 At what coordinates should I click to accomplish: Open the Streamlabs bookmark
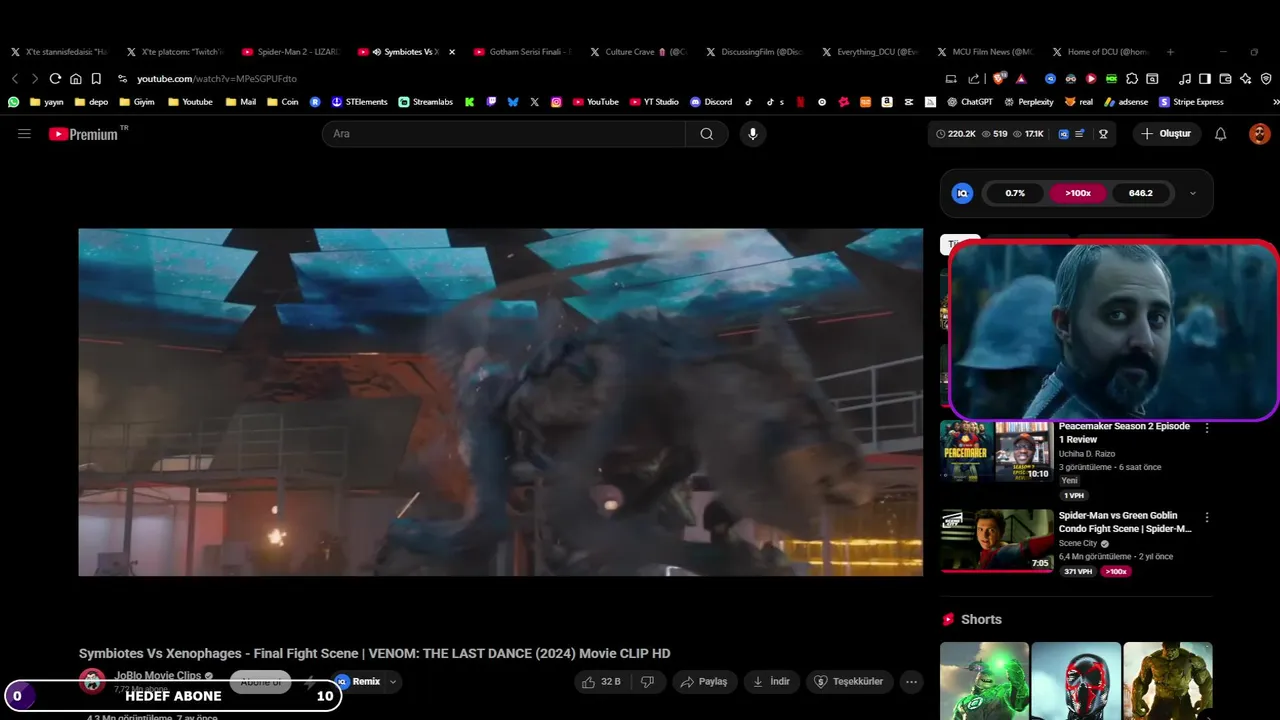click(426, 101)
